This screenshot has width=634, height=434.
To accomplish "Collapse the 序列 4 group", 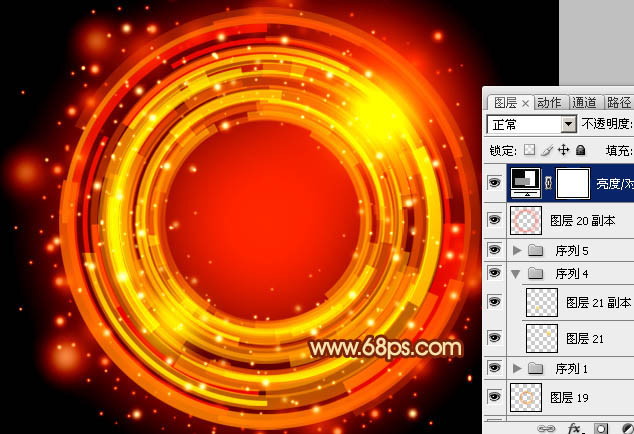I will [x=517, y=273].
